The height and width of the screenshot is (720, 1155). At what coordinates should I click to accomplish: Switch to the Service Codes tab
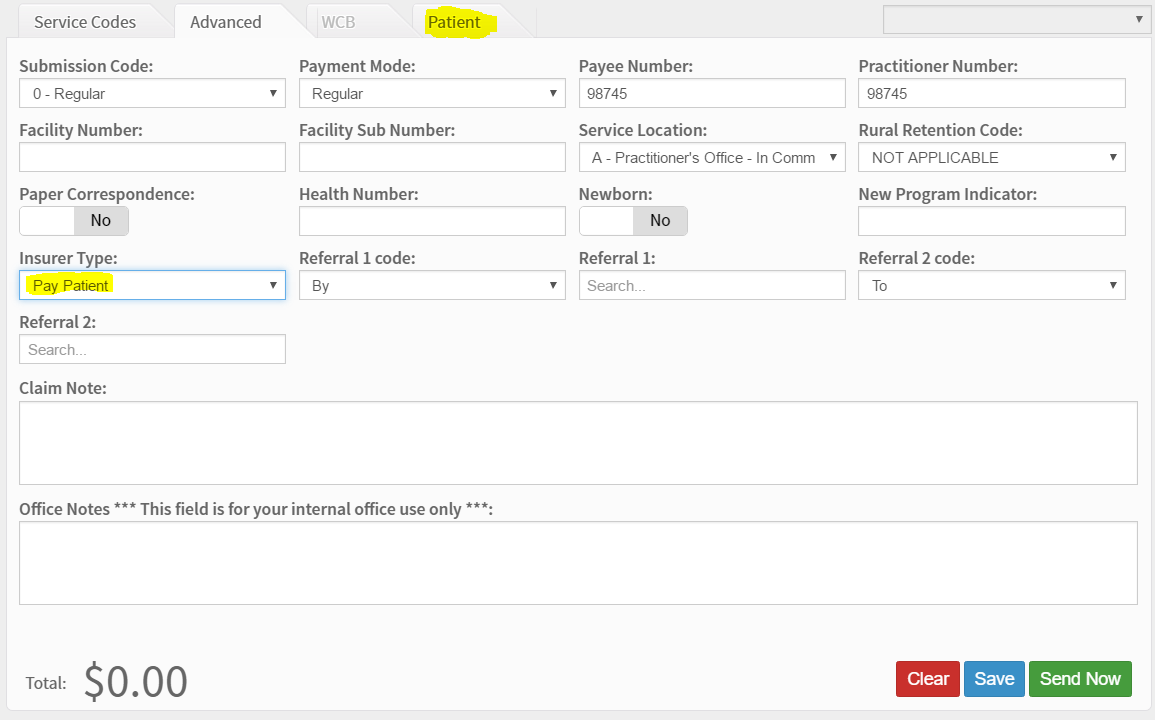[x=85, y=22]
